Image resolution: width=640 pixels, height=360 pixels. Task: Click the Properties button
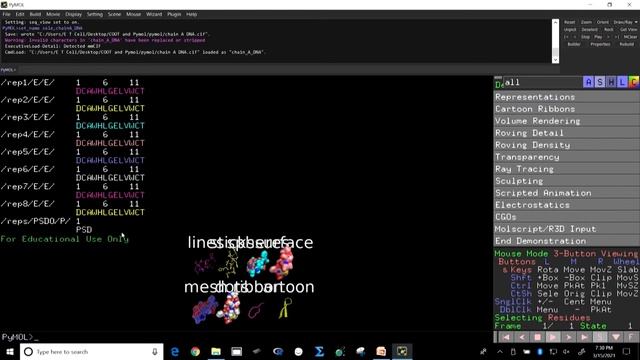(600, 44)
